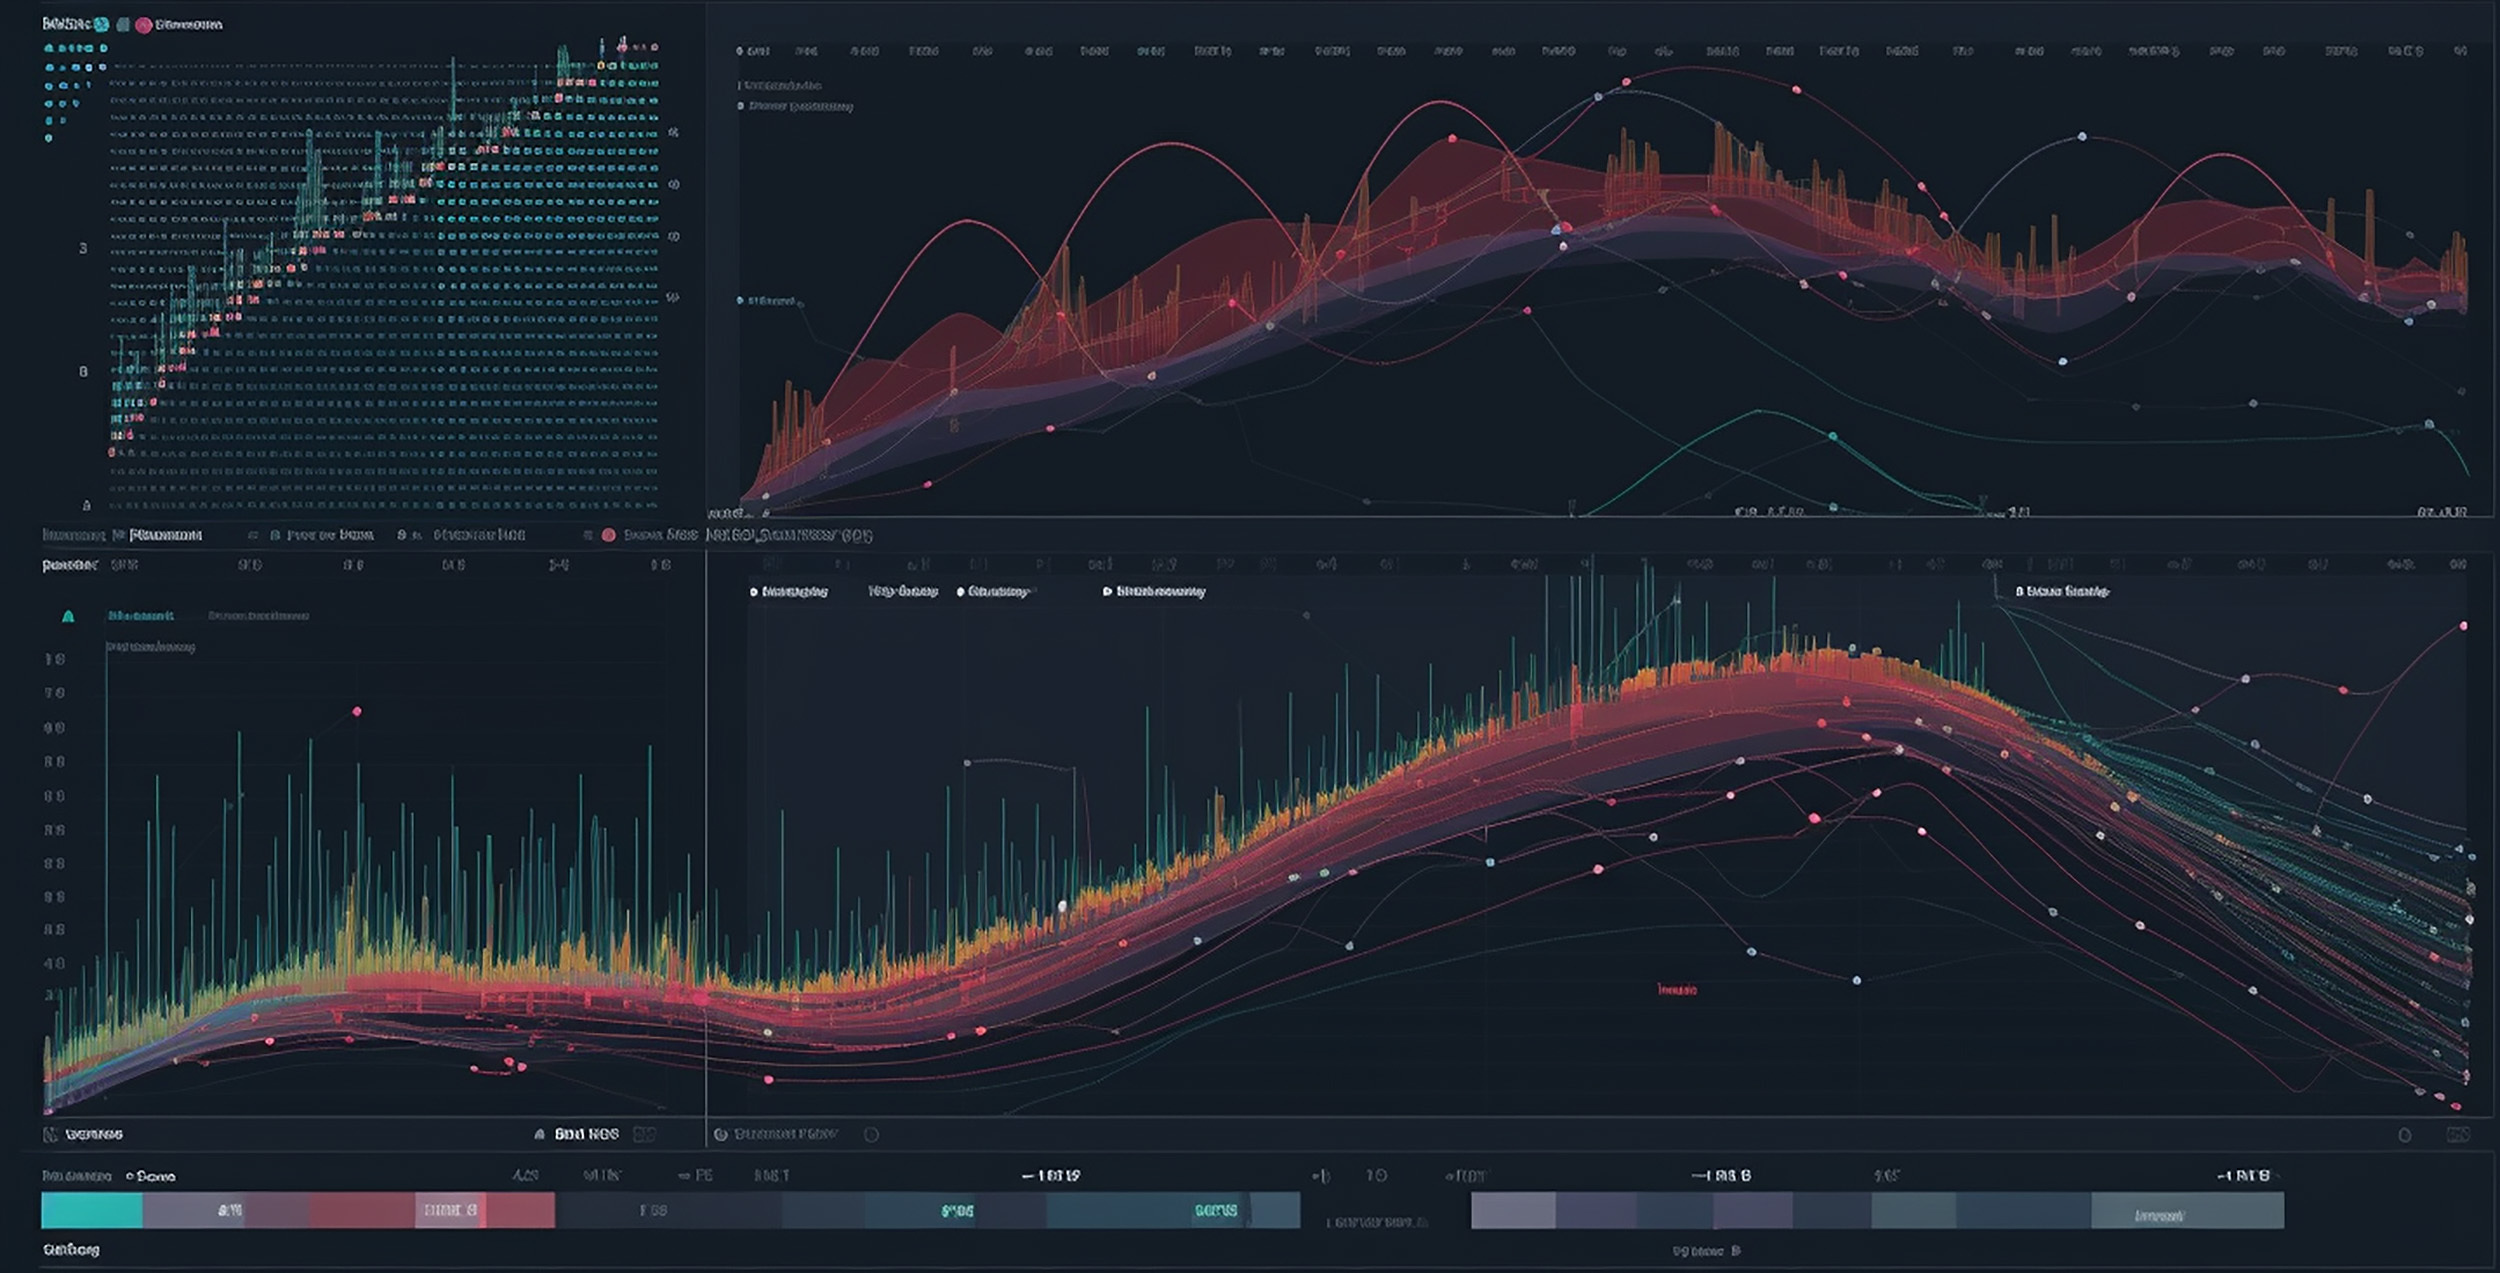This screenshot has width=2500, height=1273.
Task: Select the first tab label above the bottom-left chart
Action: tap(140, 616)
